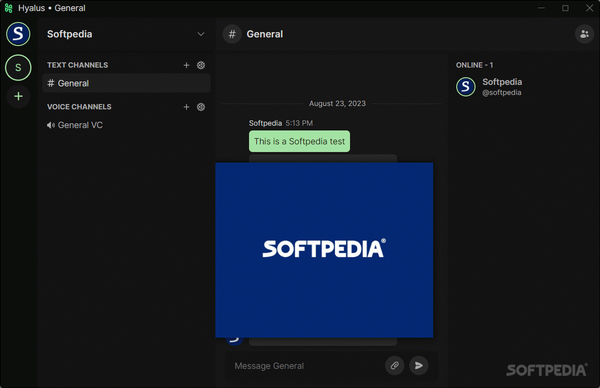Open Text Channels settings gear
Viewport: 600px width, 388px height.
[201, 65]
